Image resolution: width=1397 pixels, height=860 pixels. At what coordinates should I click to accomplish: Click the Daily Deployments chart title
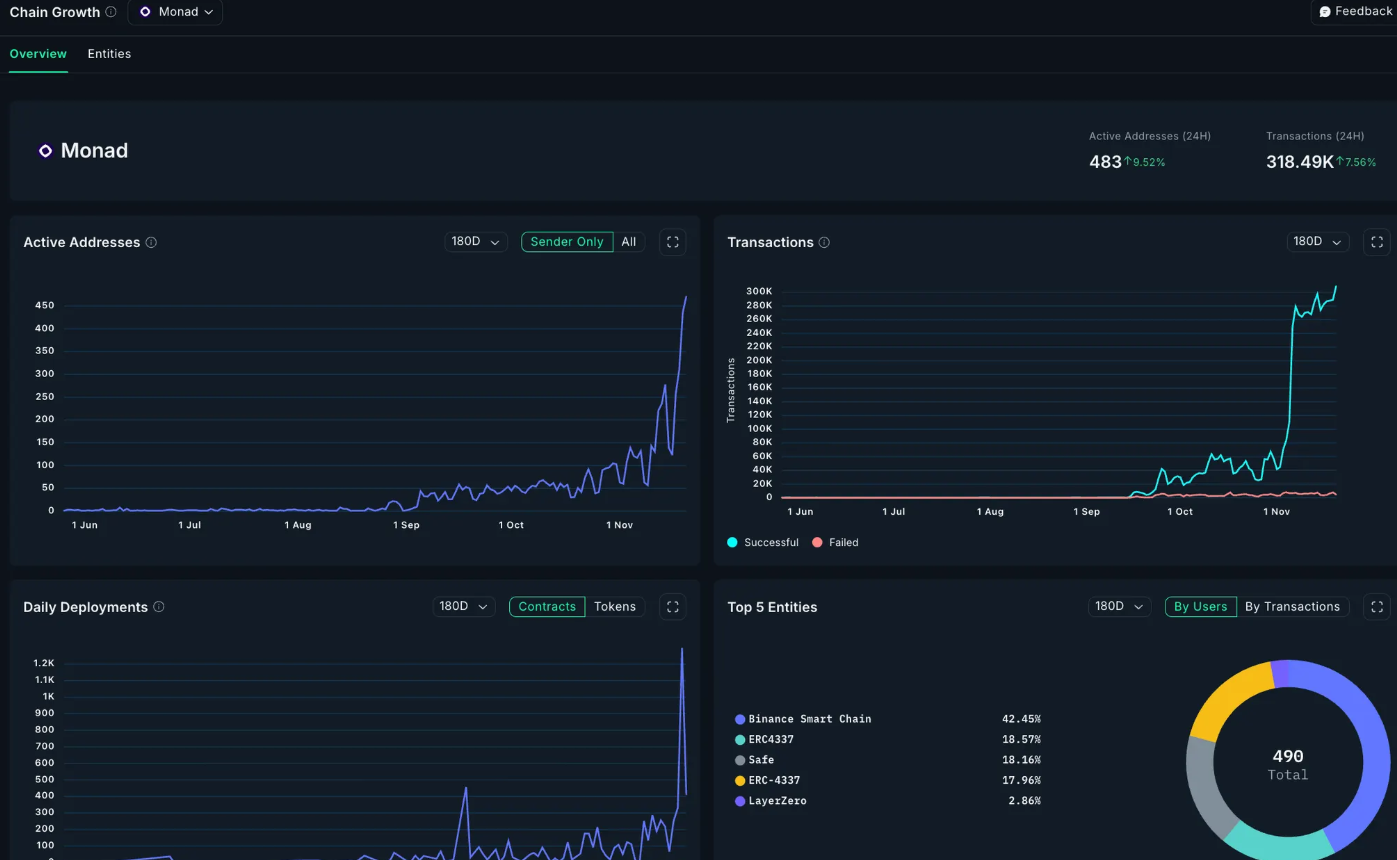point(86,607)
